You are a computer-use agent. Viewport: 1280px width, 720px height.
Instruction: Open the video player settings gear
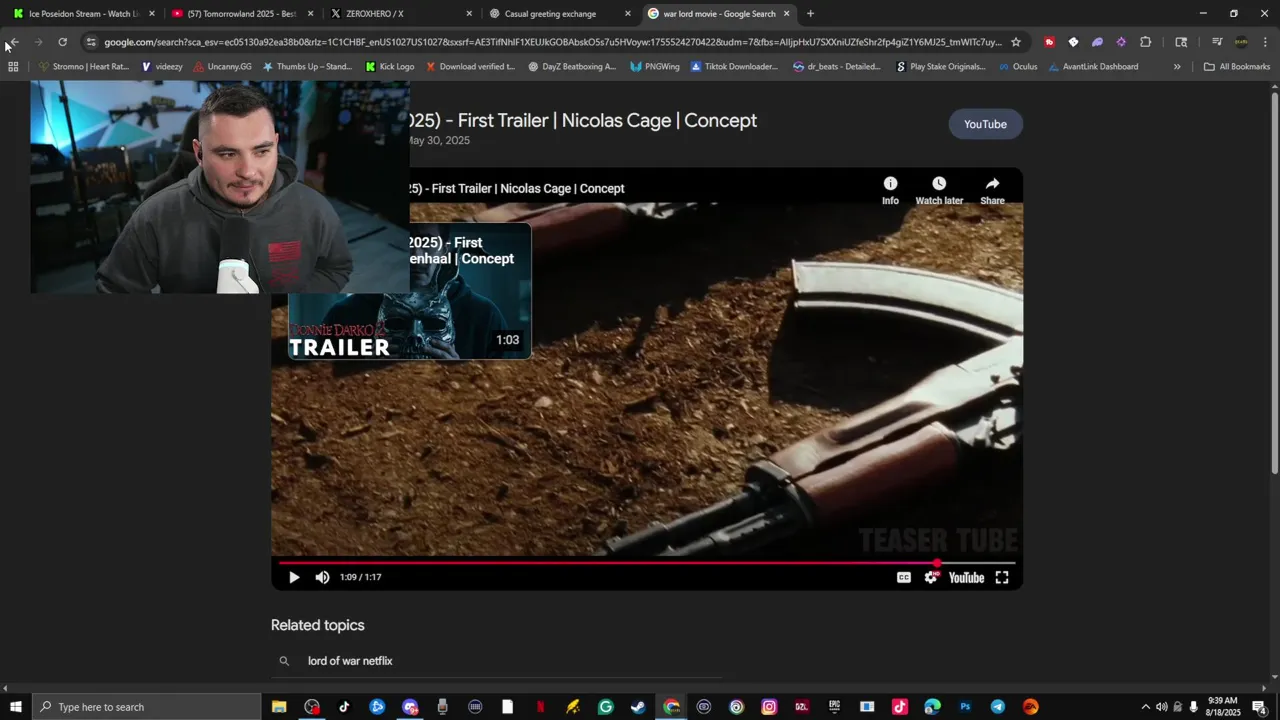932,577
